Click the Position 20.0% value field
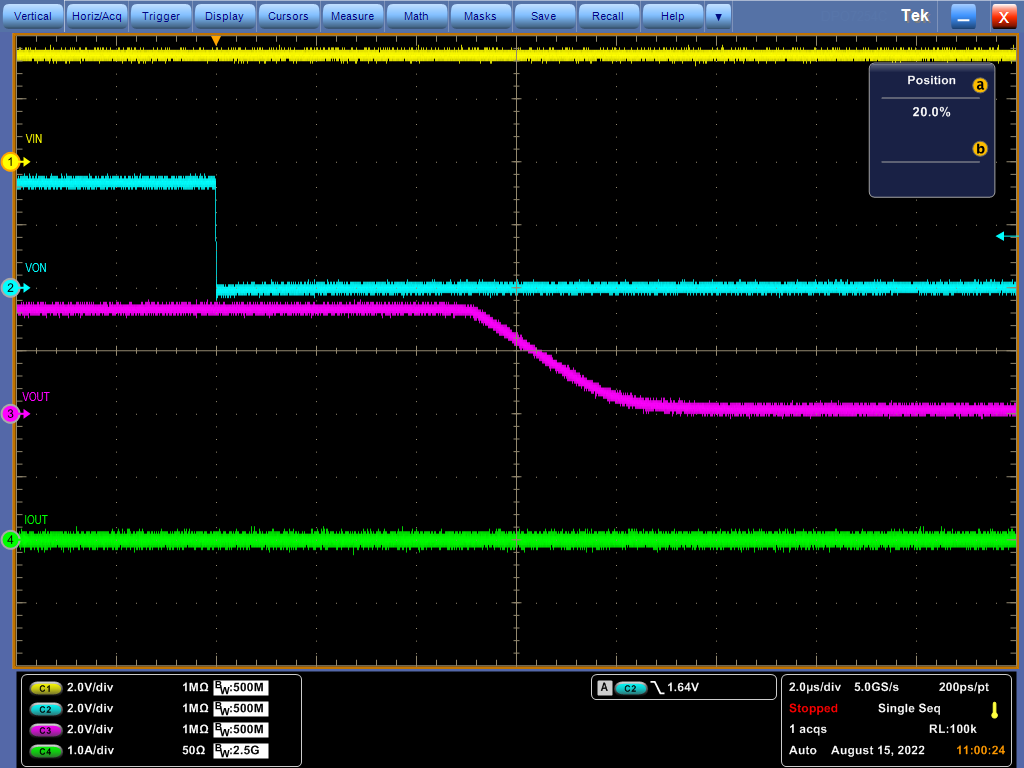 931,113
